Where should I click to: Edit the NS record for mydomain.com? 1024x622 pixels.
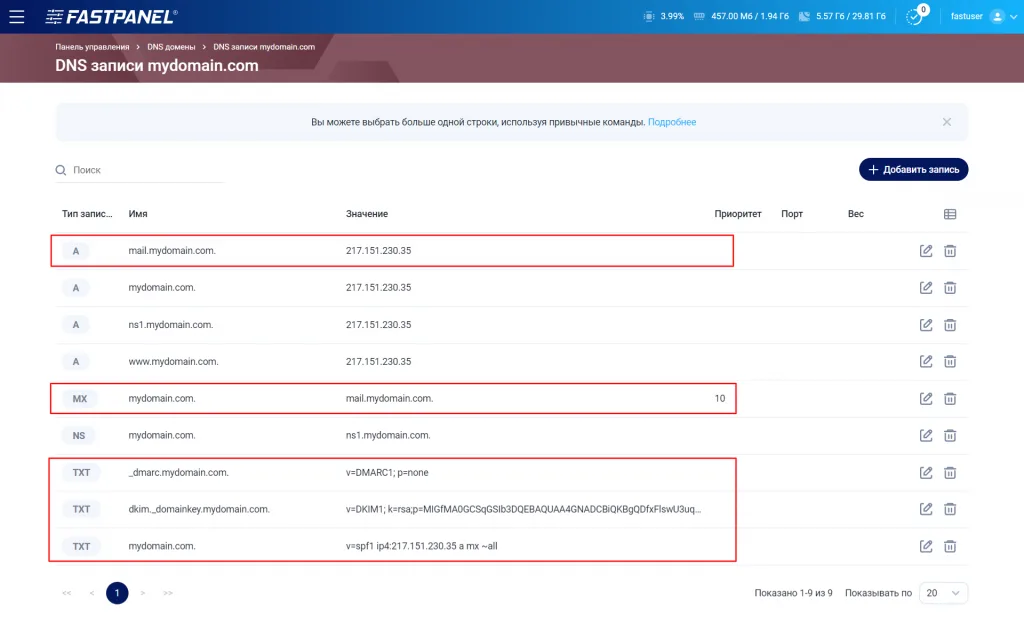point(926,435)
